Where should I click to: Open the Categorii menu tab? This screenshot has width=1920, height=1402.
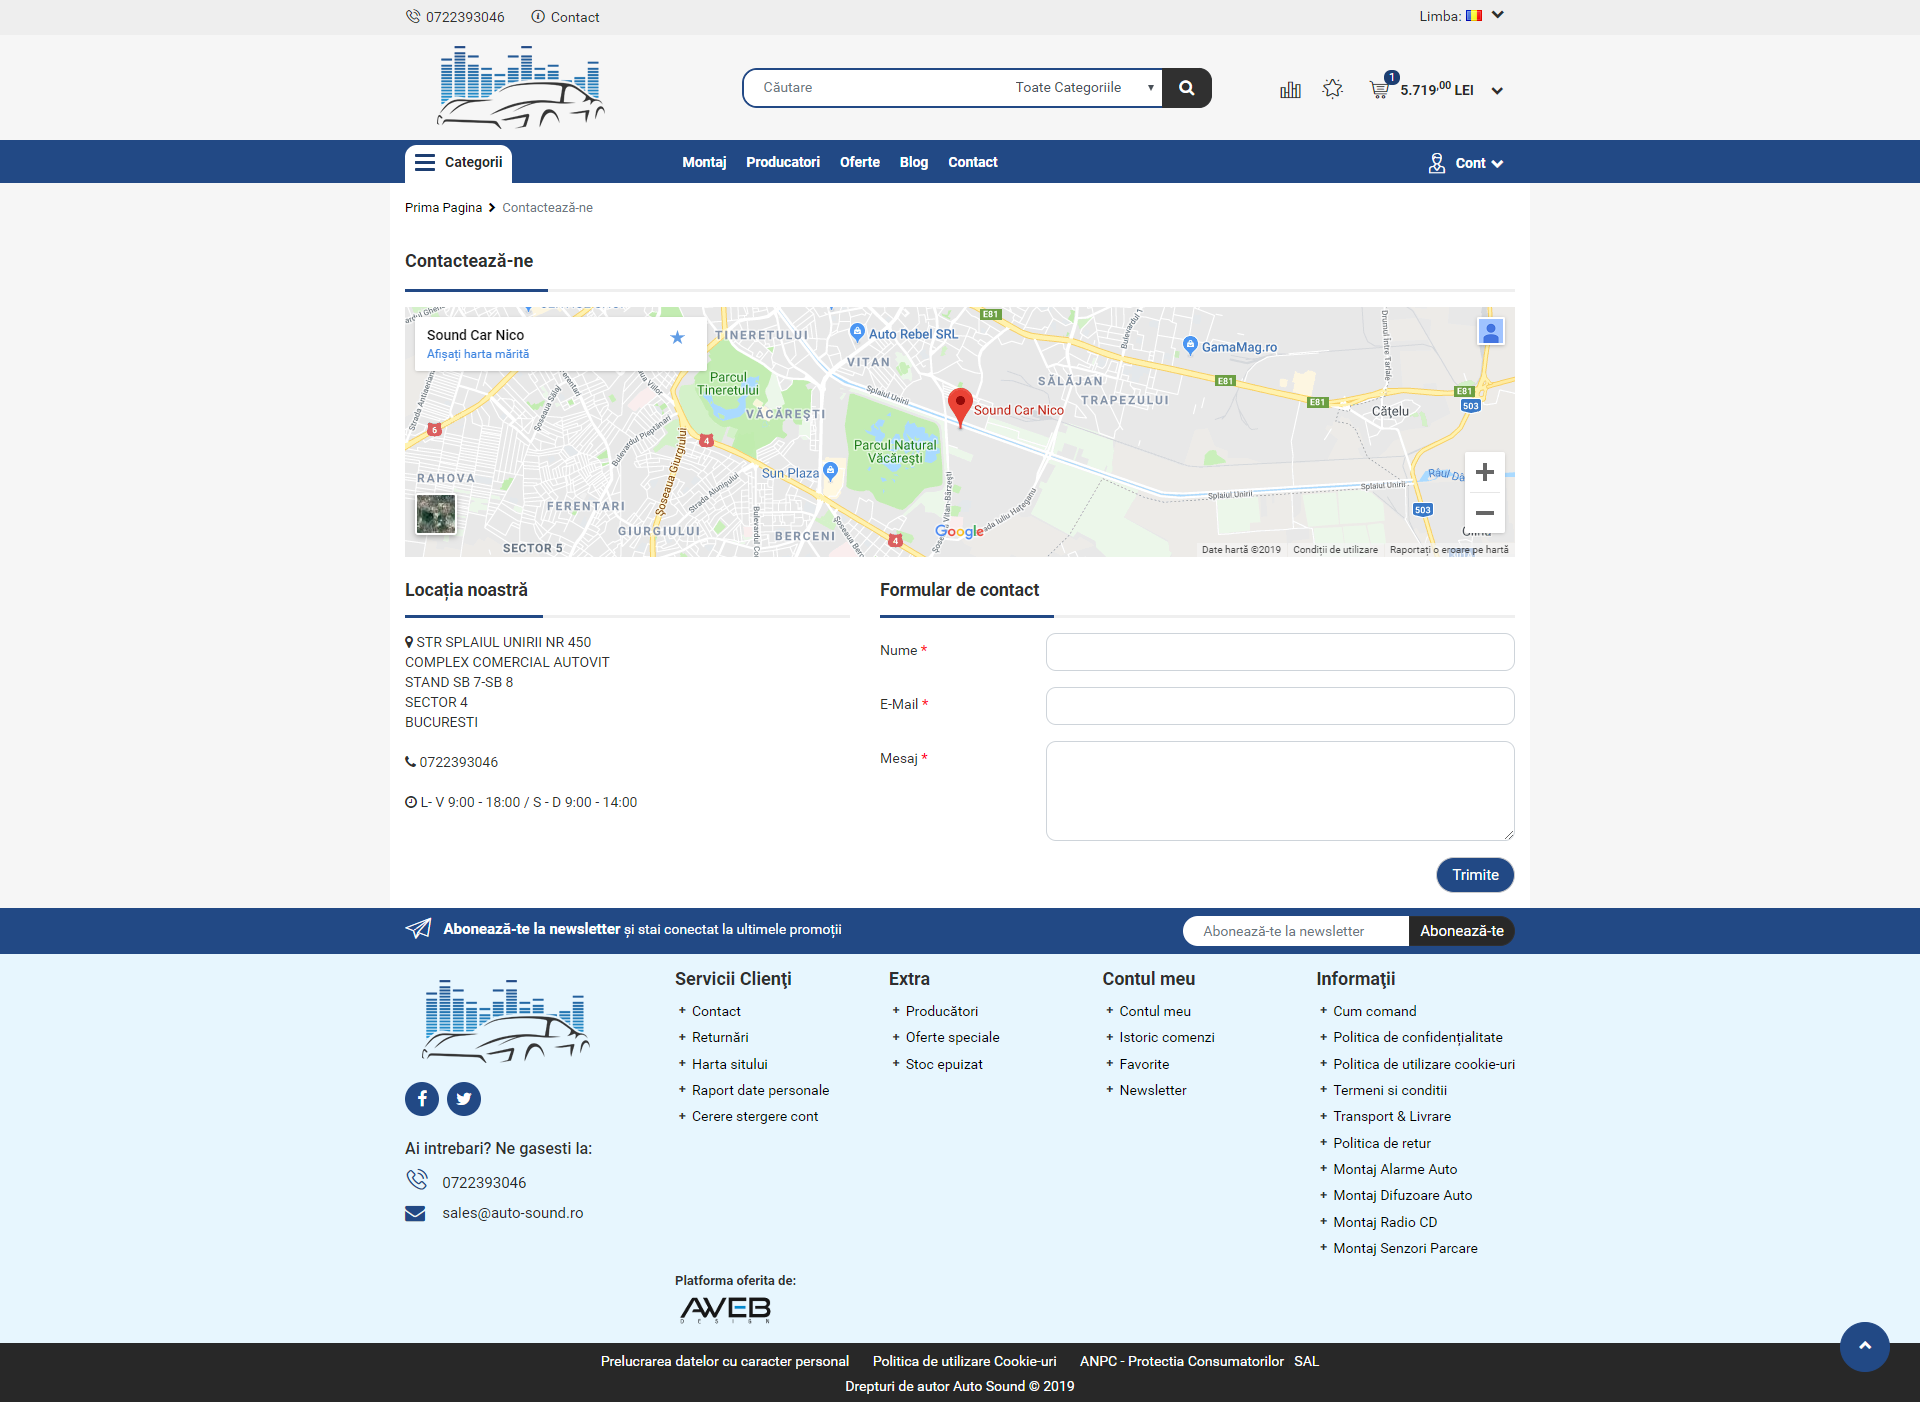tap(458, 163)
